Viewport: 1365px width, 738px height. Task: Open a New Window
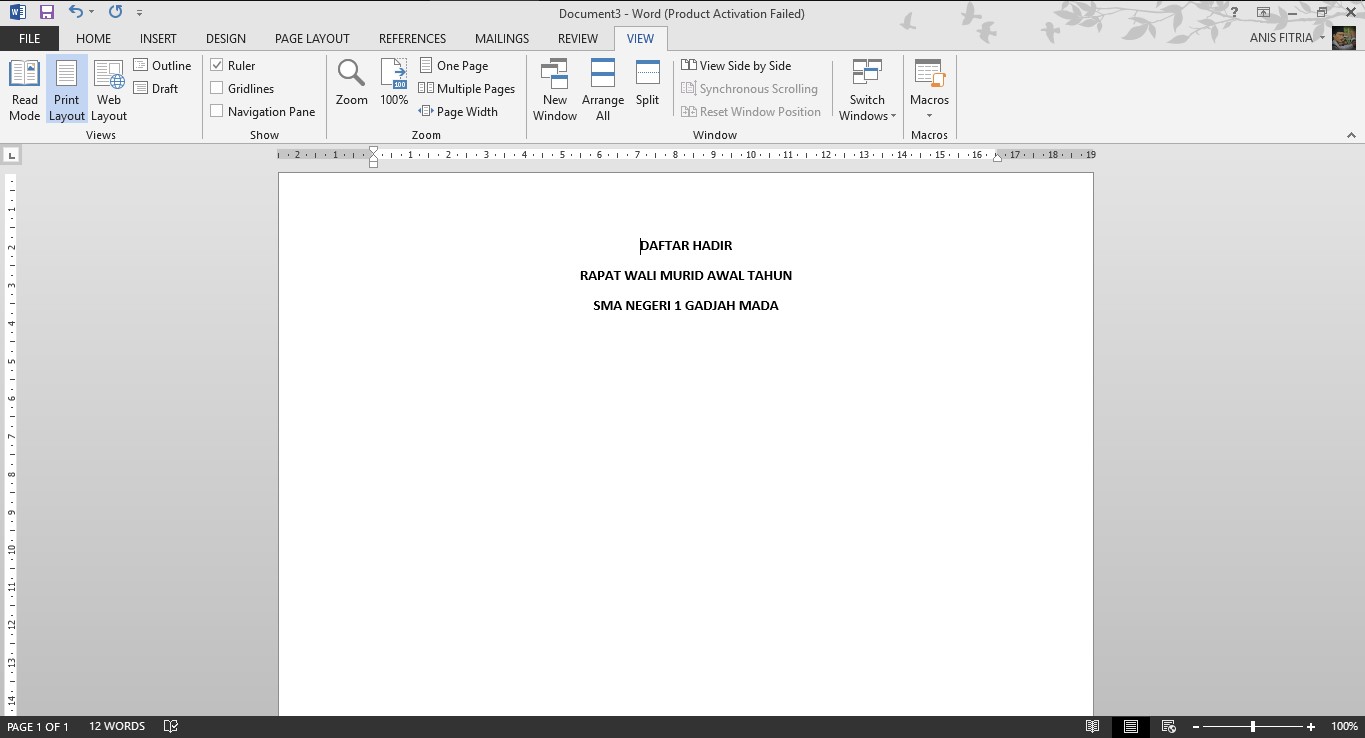[x=555, y=89]
